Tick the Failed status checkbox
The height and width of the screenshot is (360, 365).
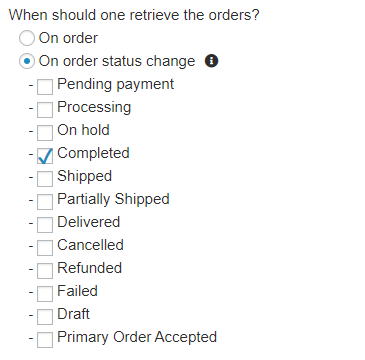(45, 294)
